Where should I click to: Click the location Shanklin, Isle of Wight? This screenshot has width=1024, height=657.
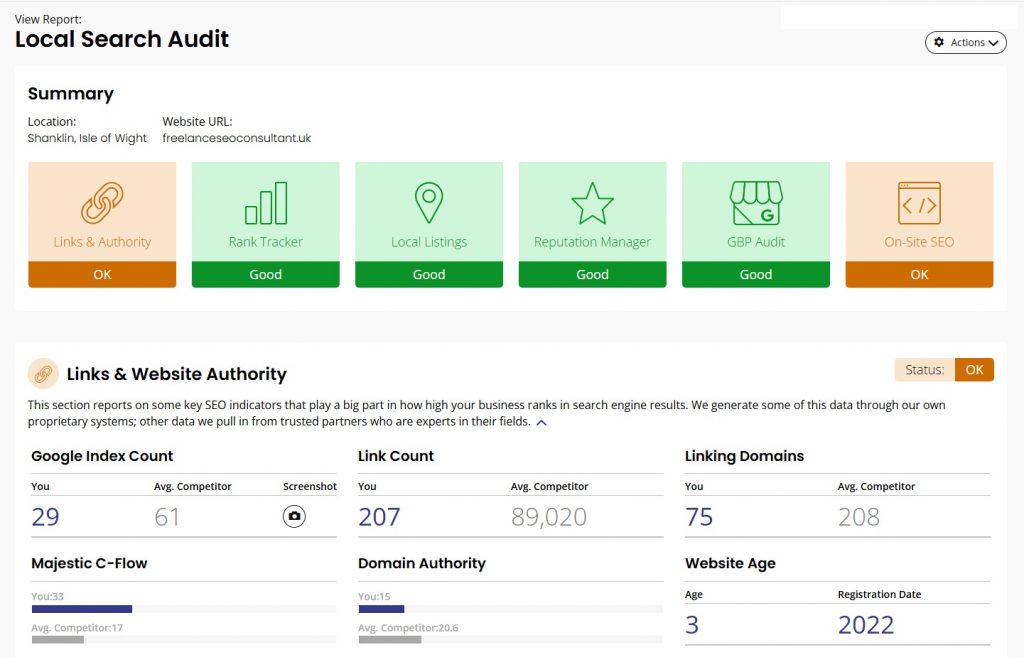(x=87, y=138)
